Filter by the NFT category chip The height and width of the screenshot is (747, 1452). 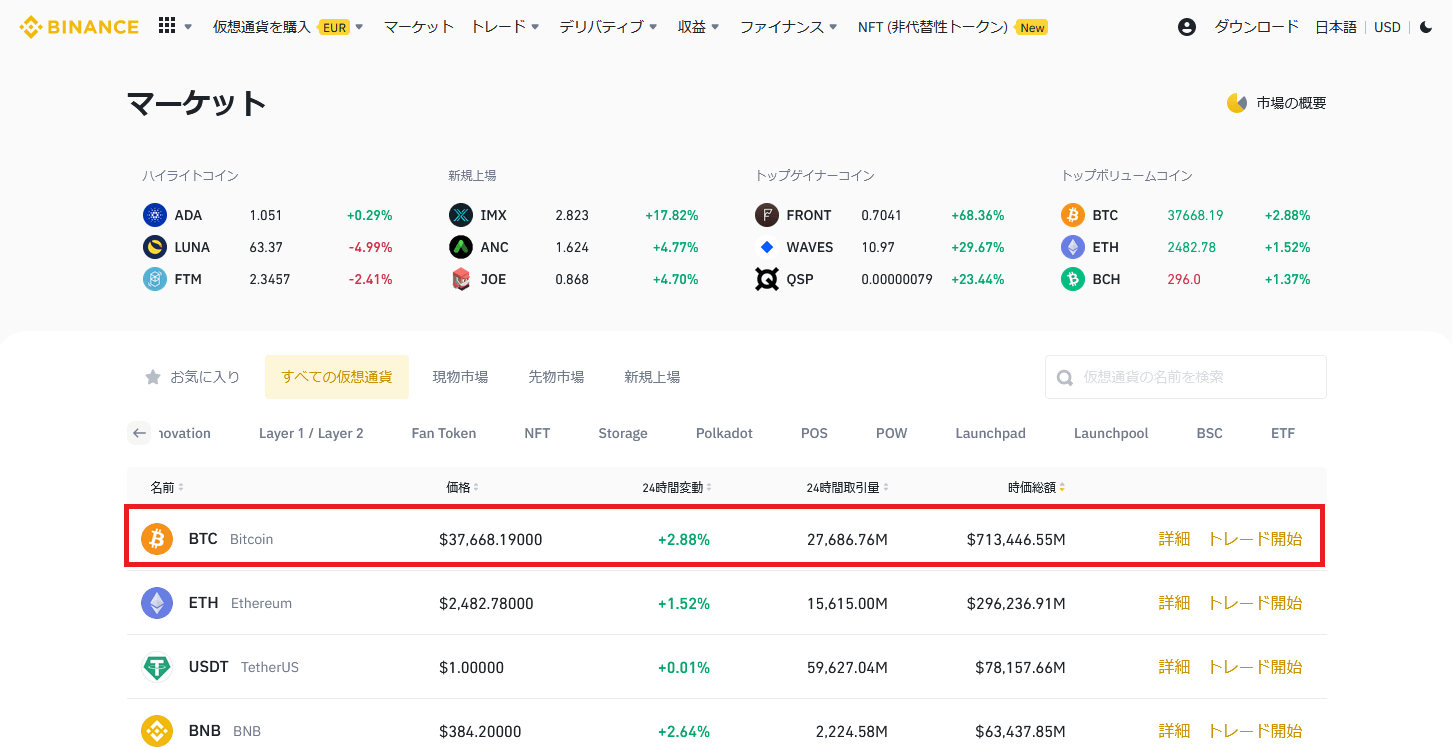(537, 433)
